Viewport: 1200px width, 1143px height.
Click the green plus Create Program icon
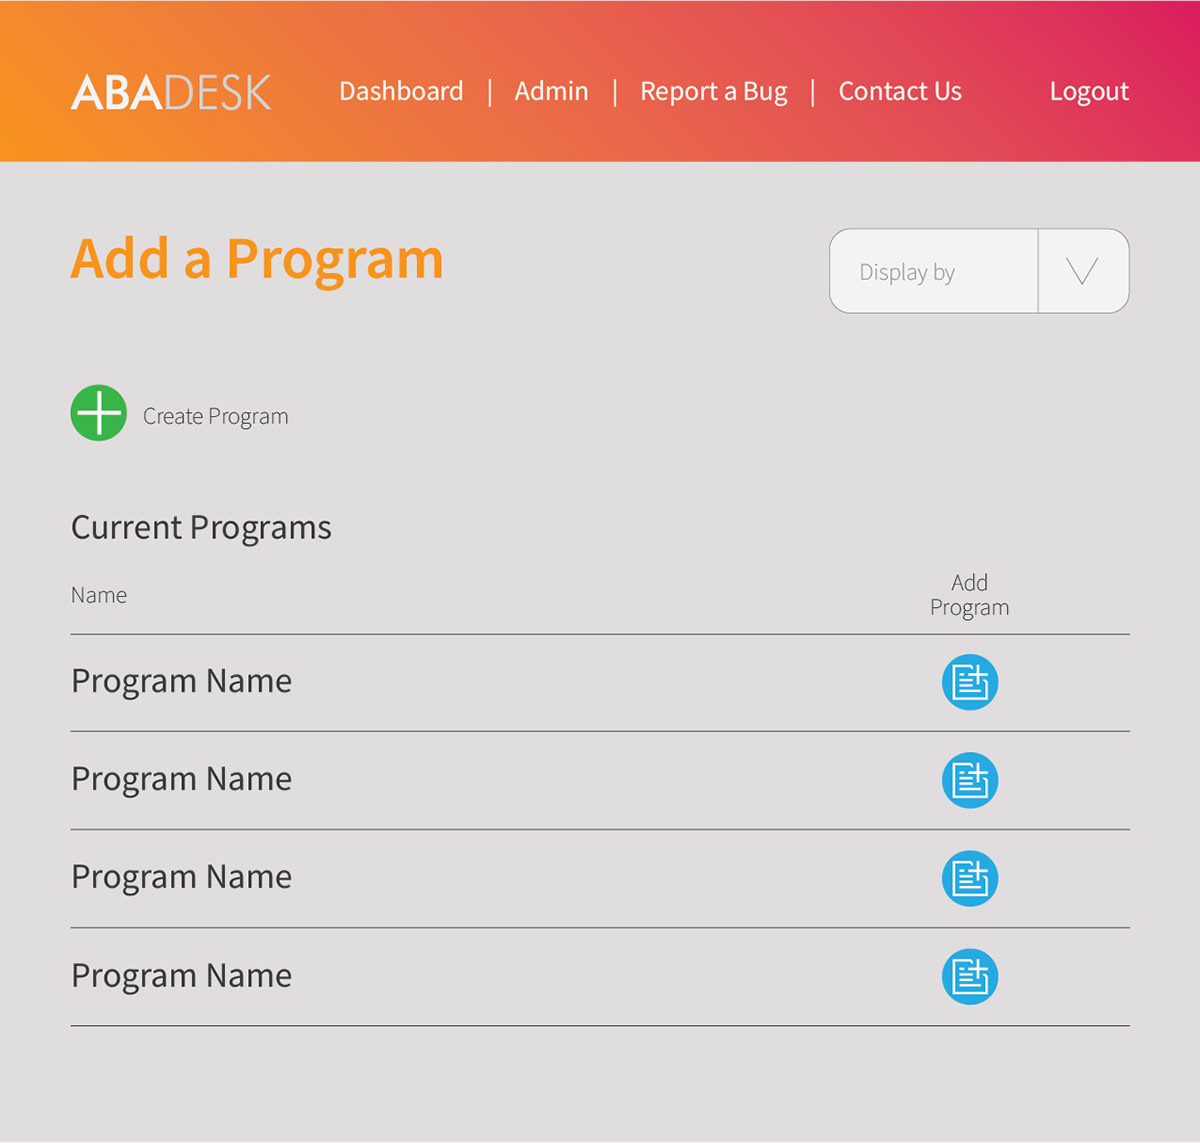pos(99,413)
